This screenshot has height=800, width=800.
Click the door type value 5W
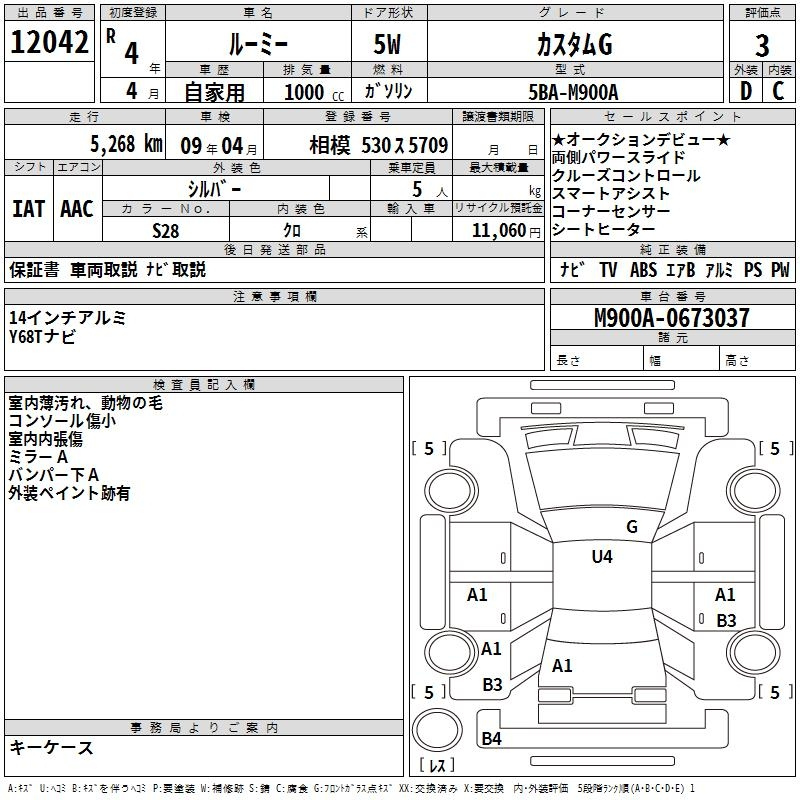pos(388,44)
